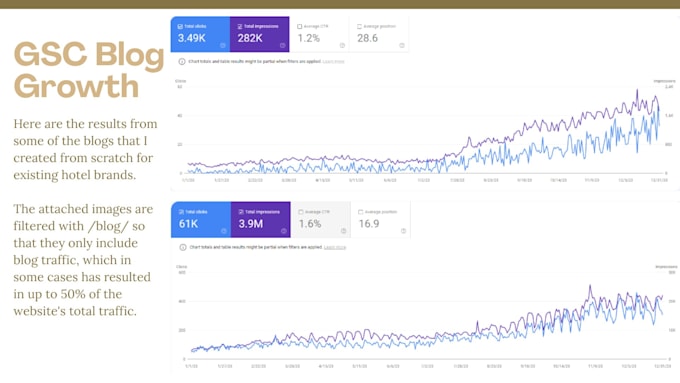Open help icon on the 282K impressions card
This screenshot has height=383, width=680.
[282, 45]
